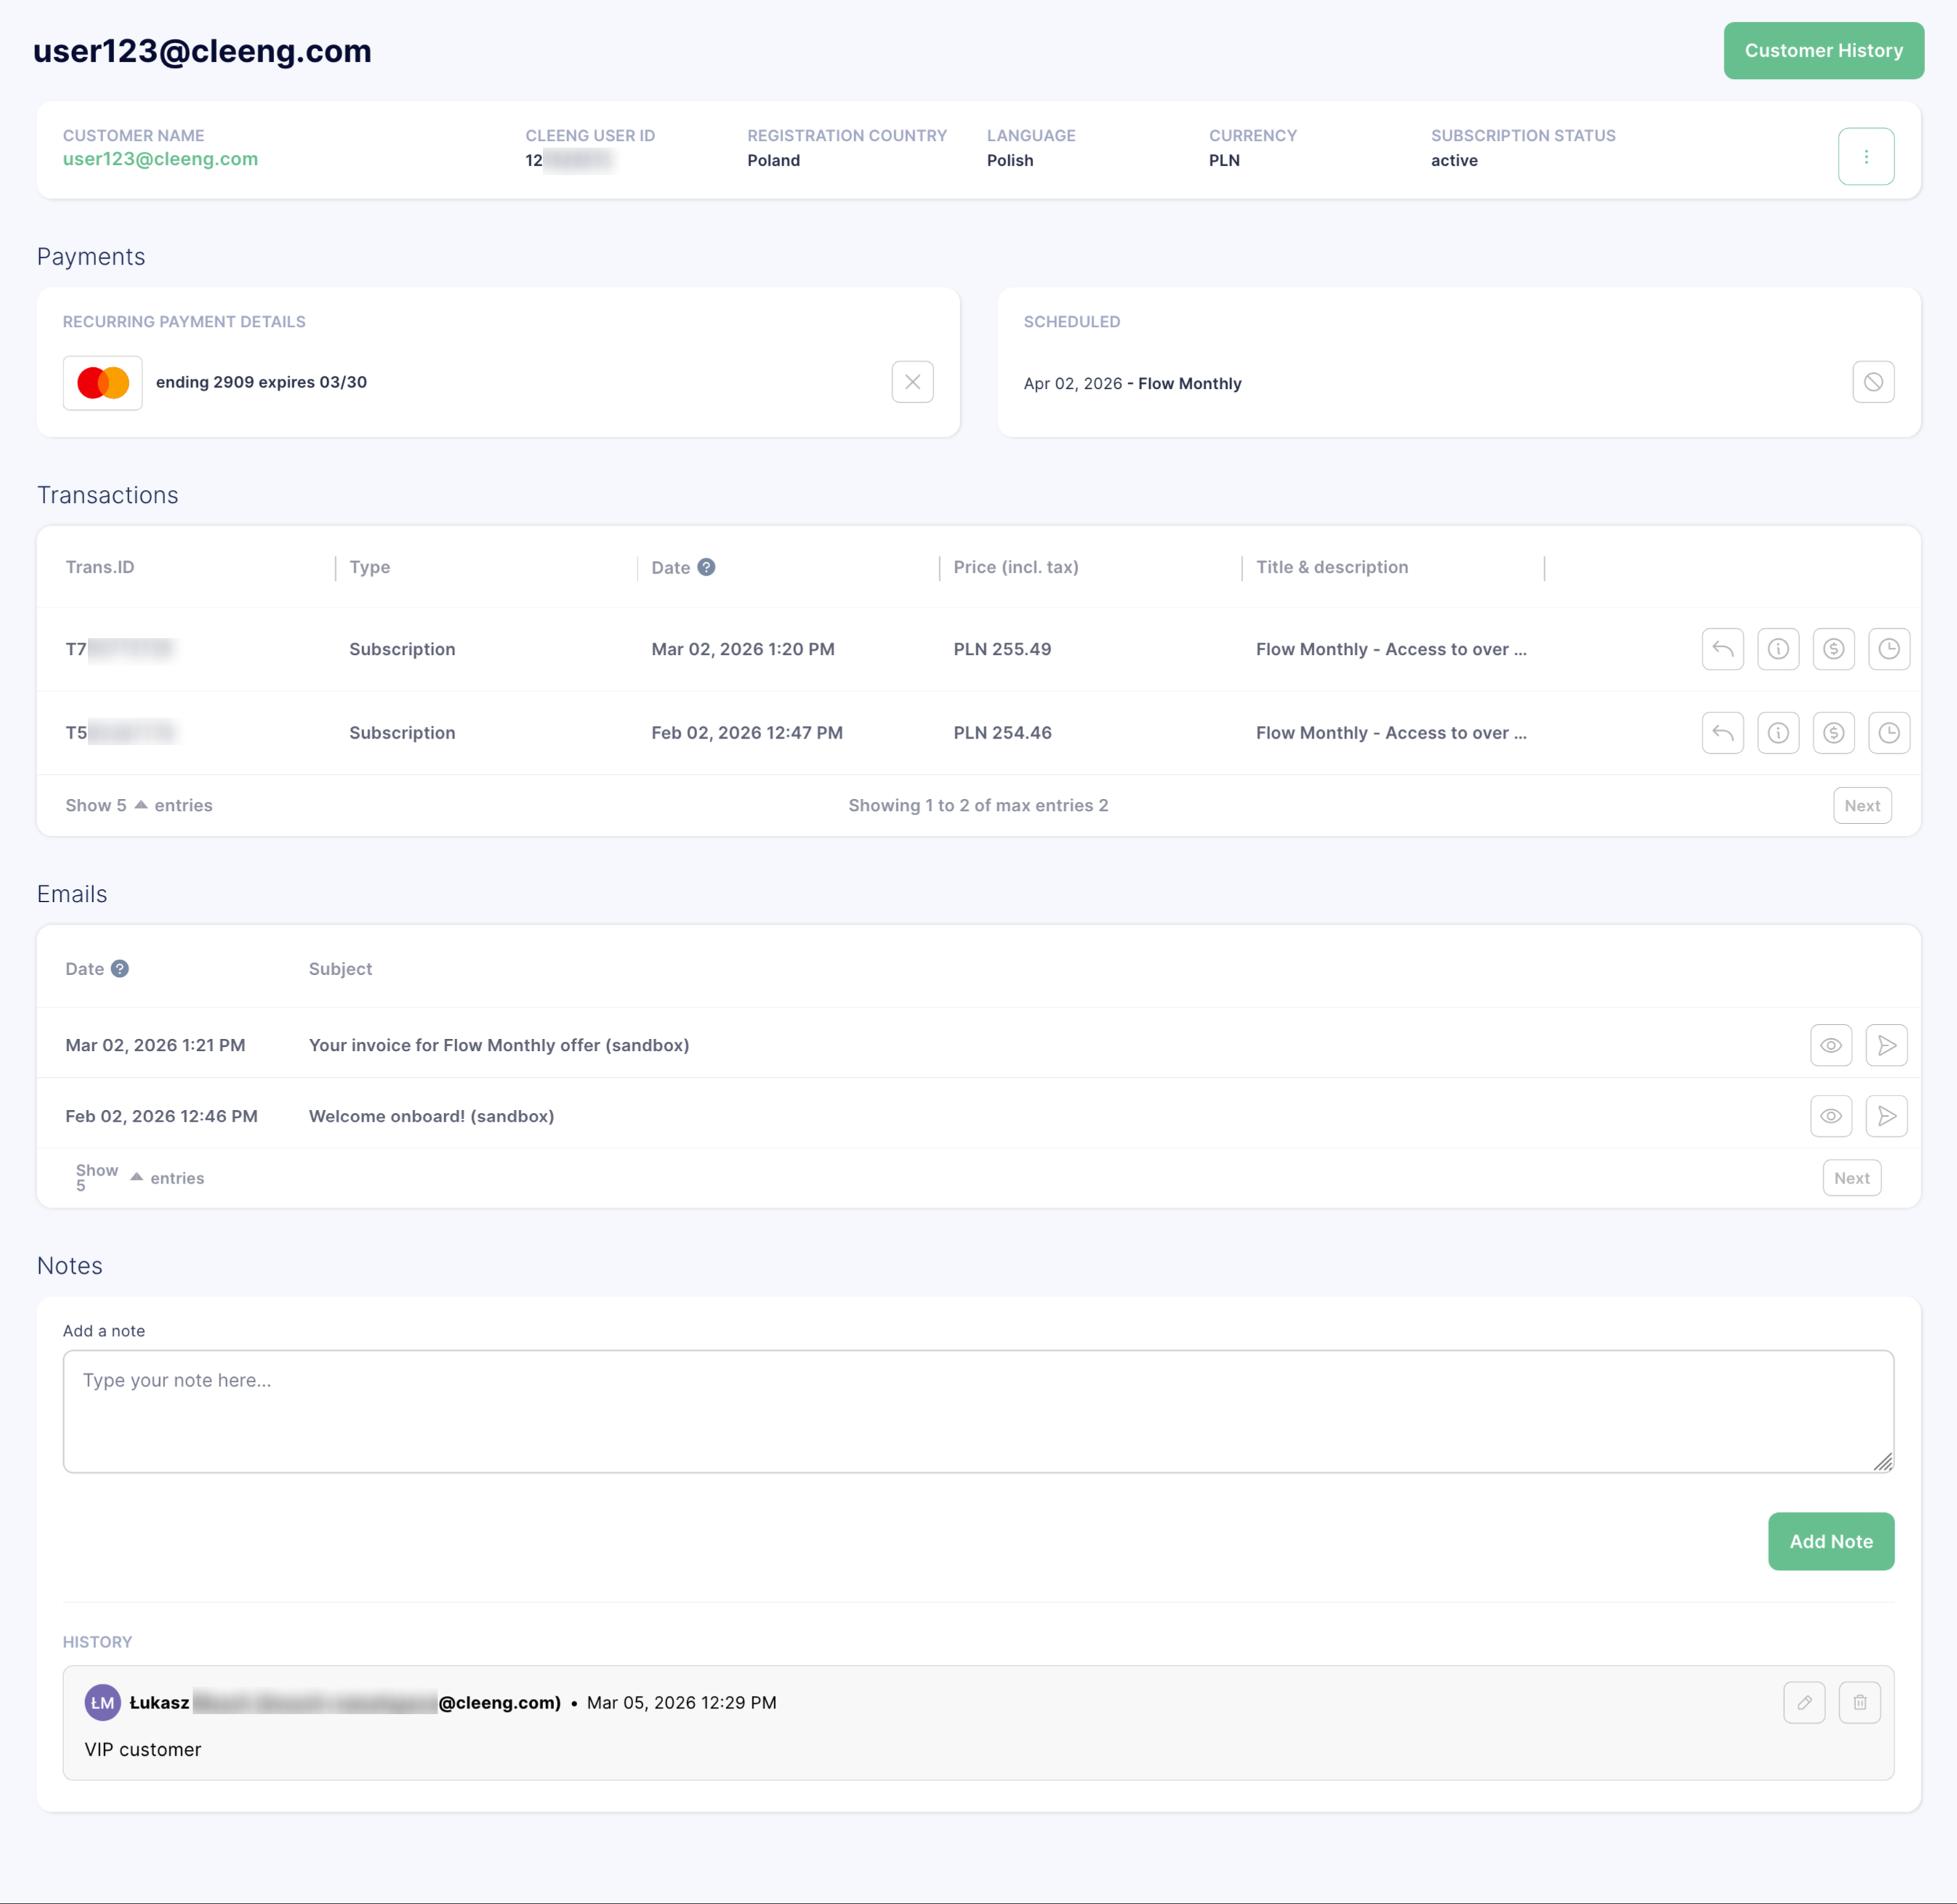Preview the Flow Monthly invoice email
The width and height of the screenshot is (1957, 1904).
click(x=1831, y=1045)
